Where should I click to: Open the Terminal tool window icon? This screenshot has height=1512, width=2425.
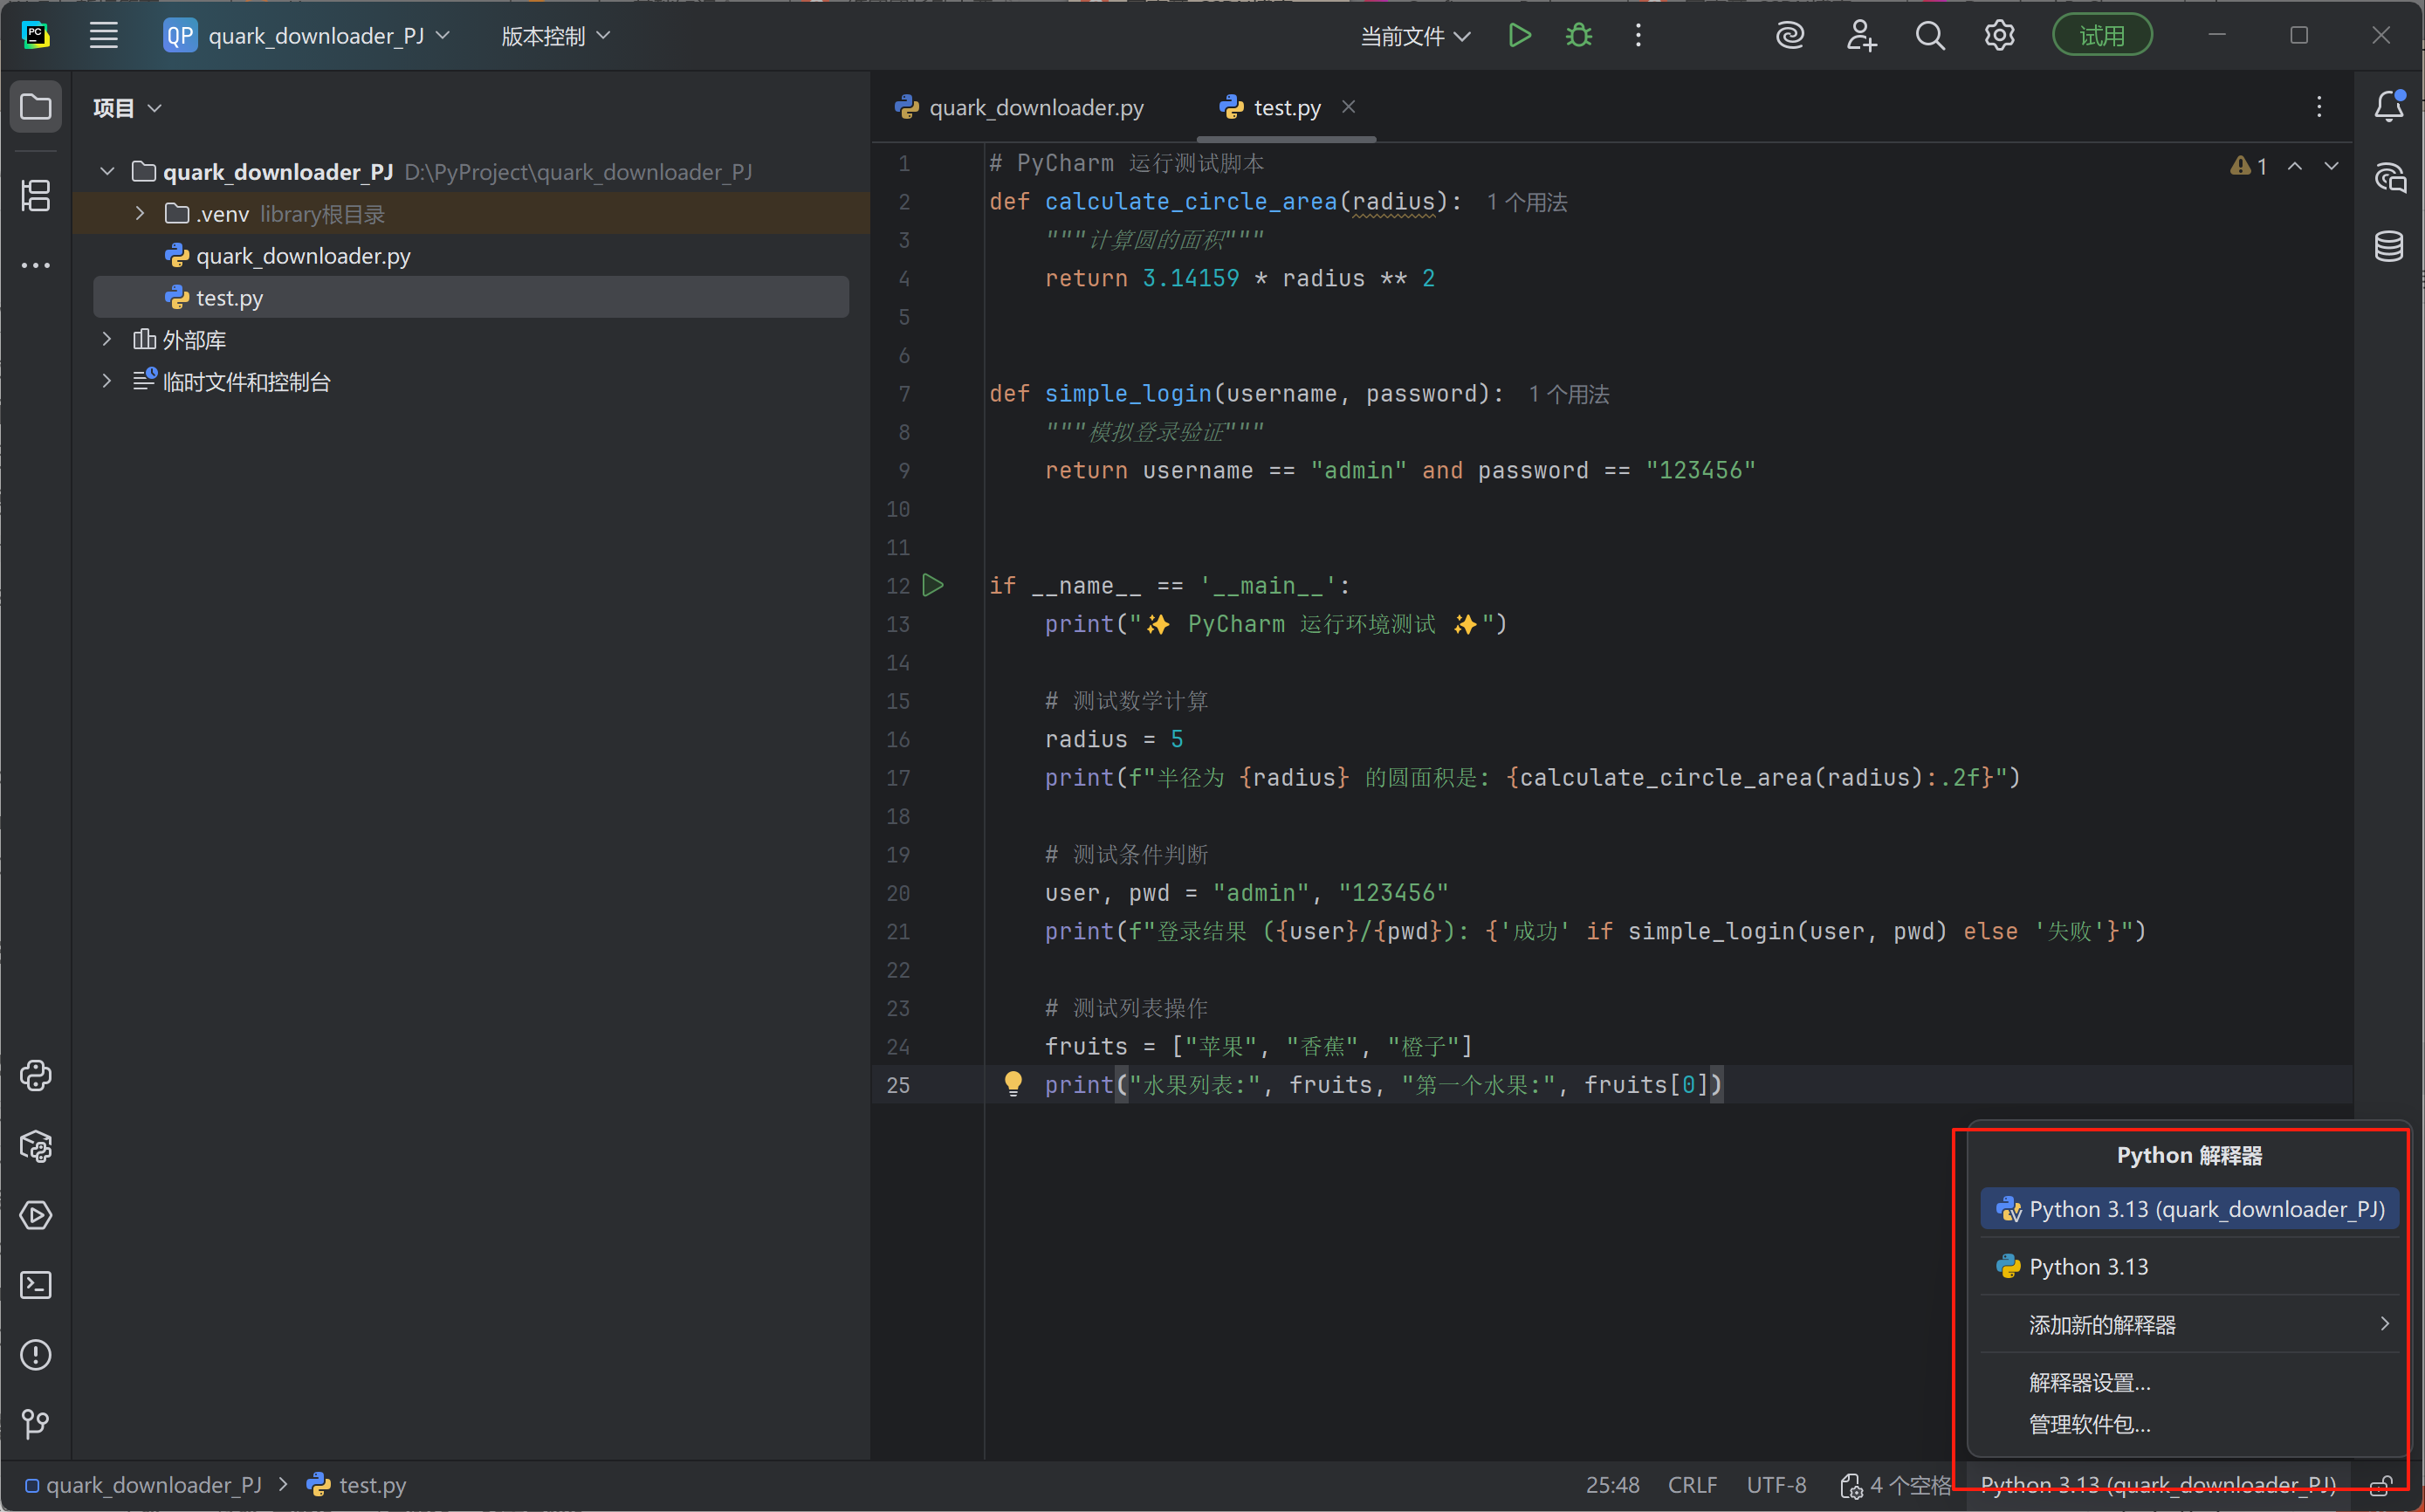36,1285
